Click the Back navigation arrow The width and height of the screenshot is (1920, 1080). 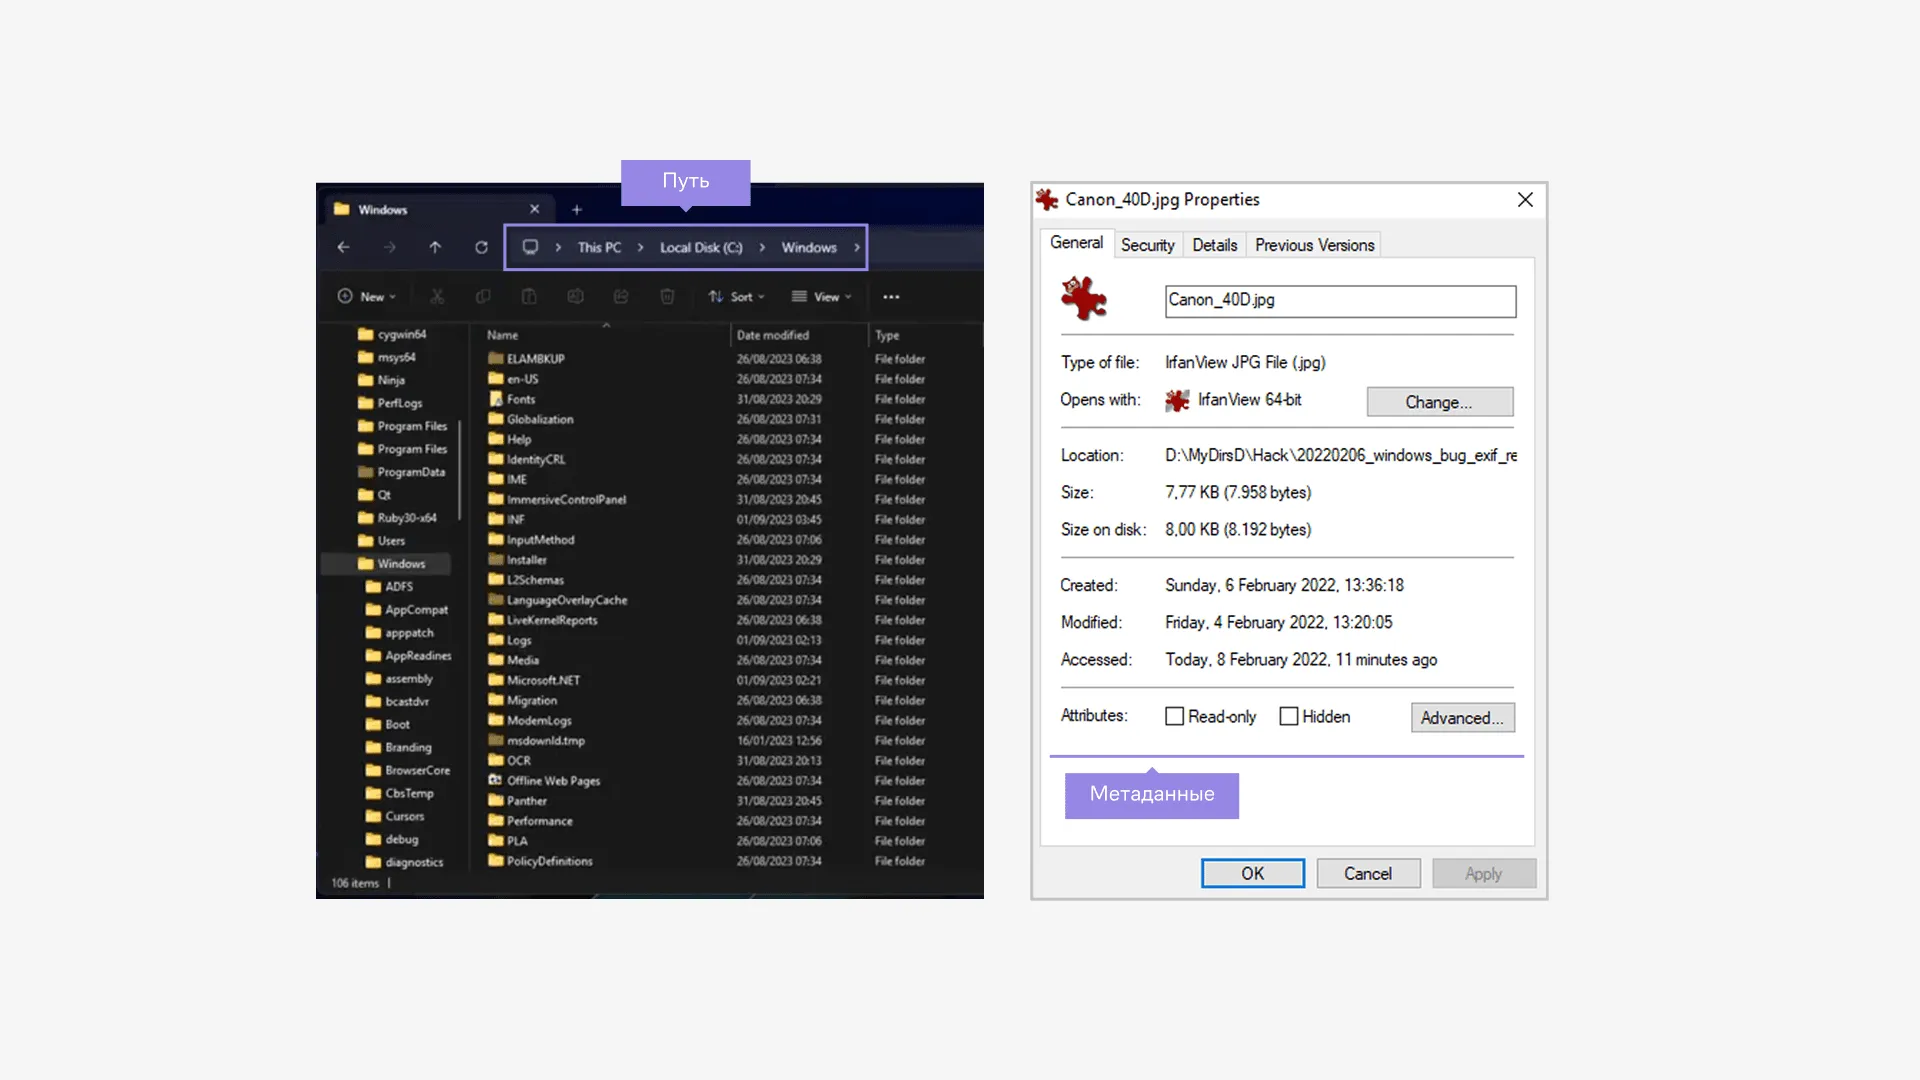[x=343, y=247]
